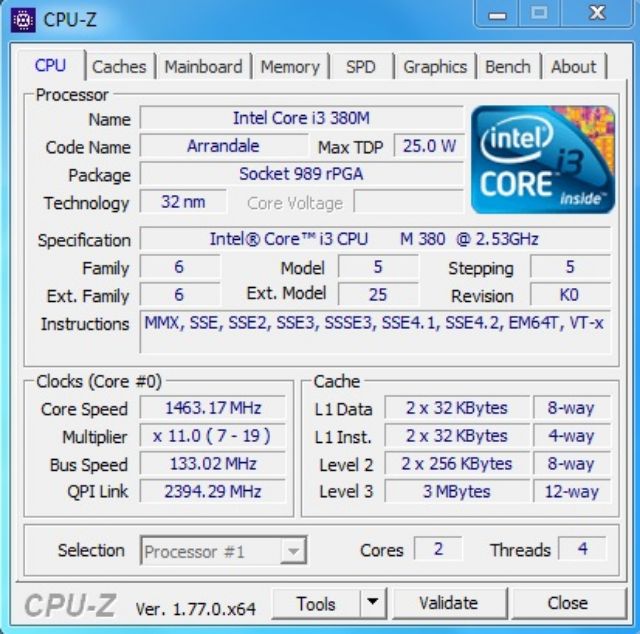Switch to the Caches tab
The width and height of the screenshot is (640, 634).
coord(119,67)
